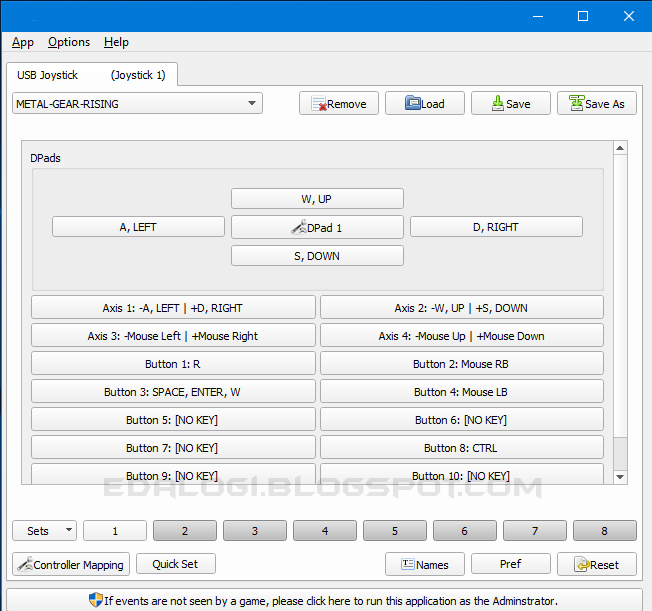Switch to set 2

click(185, 531)
